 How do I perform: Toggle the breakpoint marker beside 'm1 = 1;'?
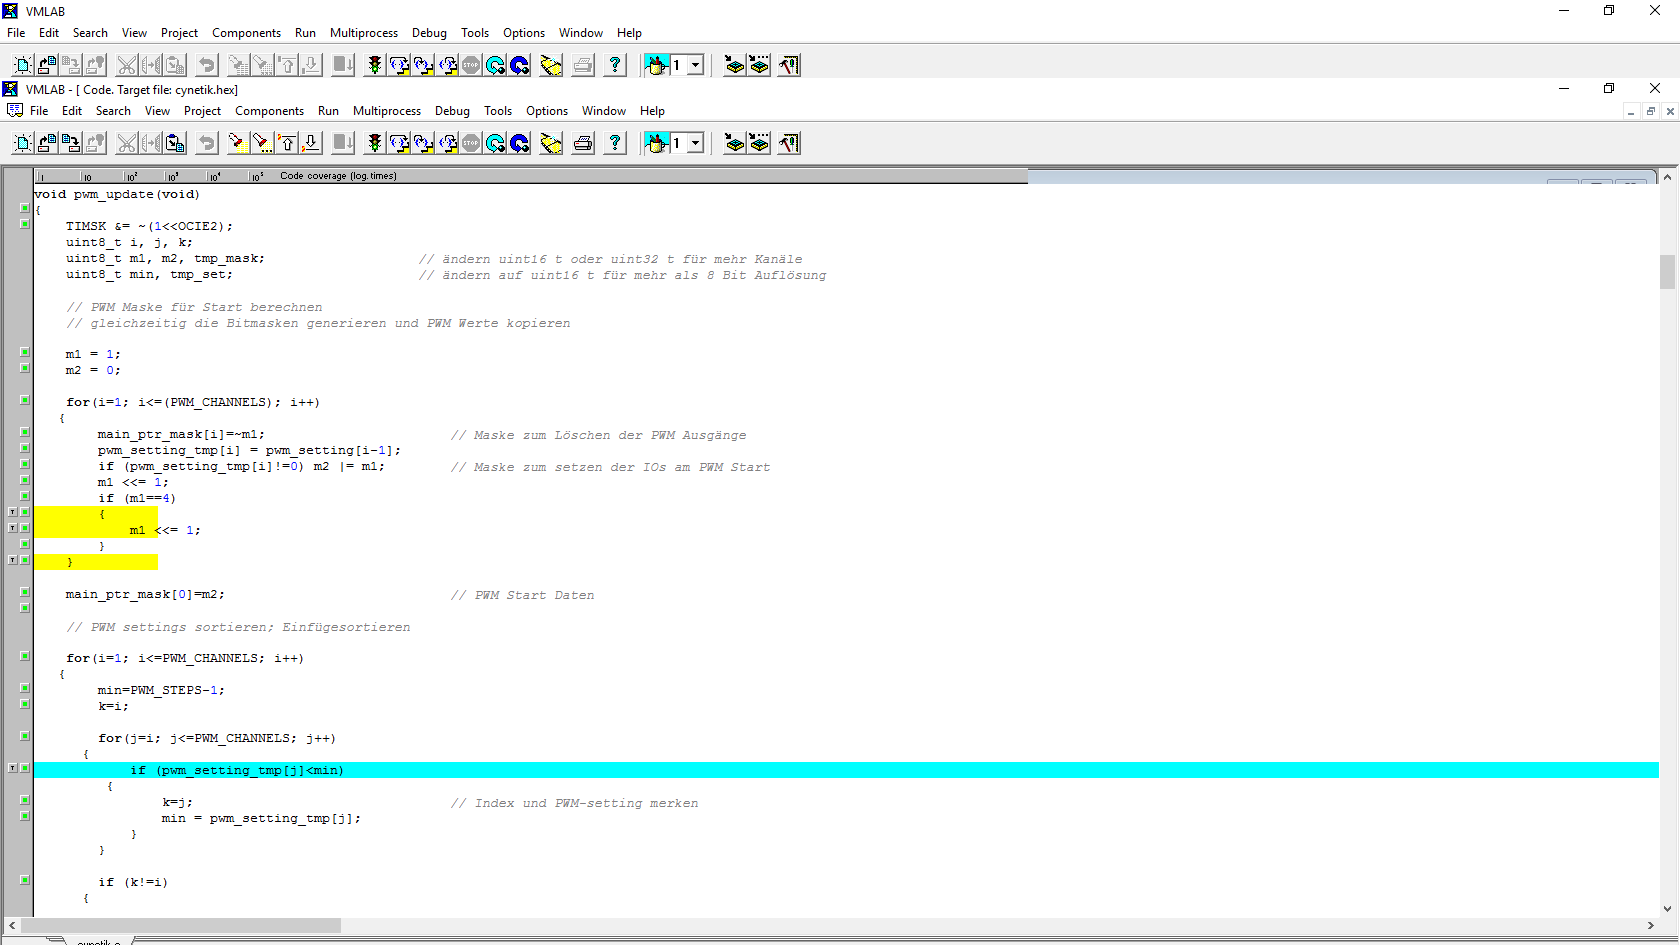[25, 352]
